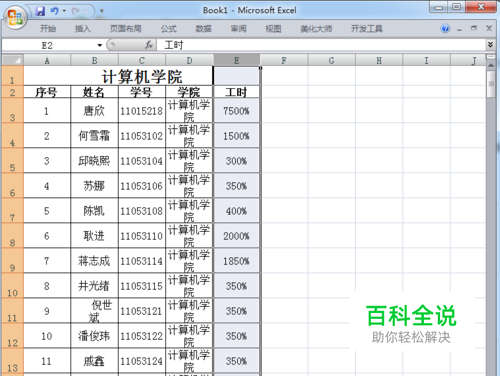The image size is (500, 376).
Task: Select the cell with name 蒋志成
Action: tap(94, 261)
